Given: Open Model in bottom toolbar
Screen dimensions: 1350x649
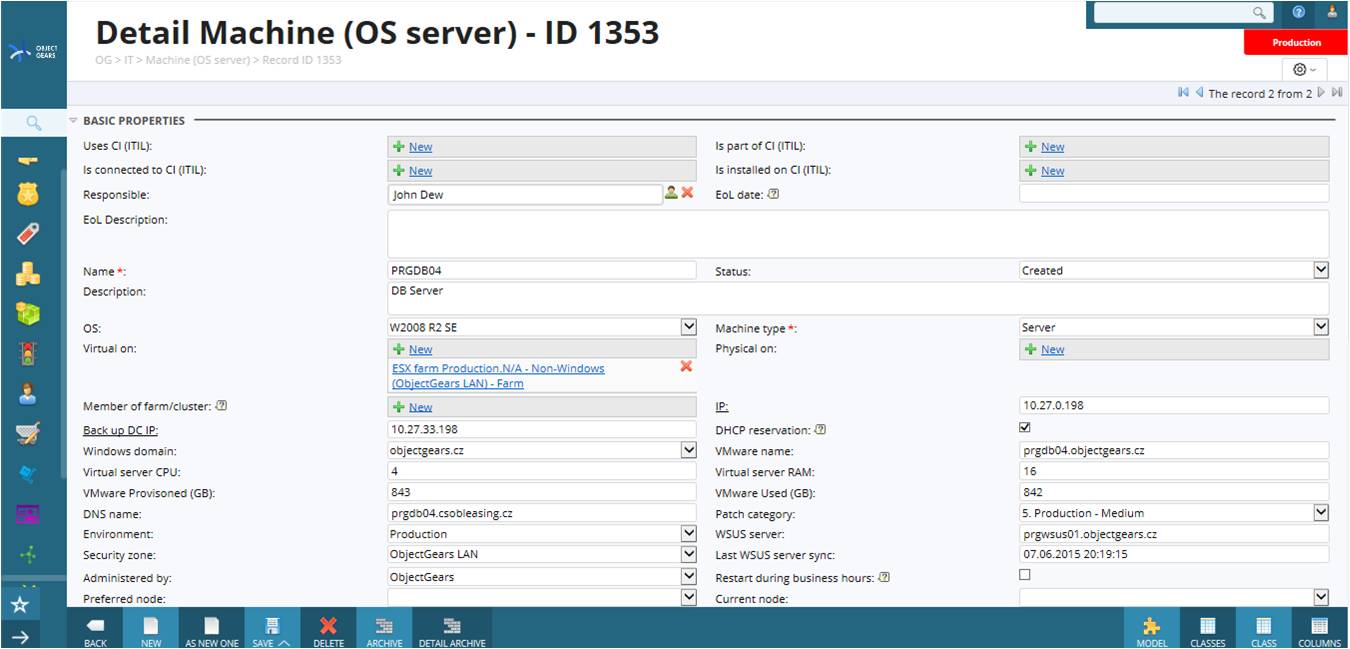Looking at the screenshot, I should click(1152, 631).
